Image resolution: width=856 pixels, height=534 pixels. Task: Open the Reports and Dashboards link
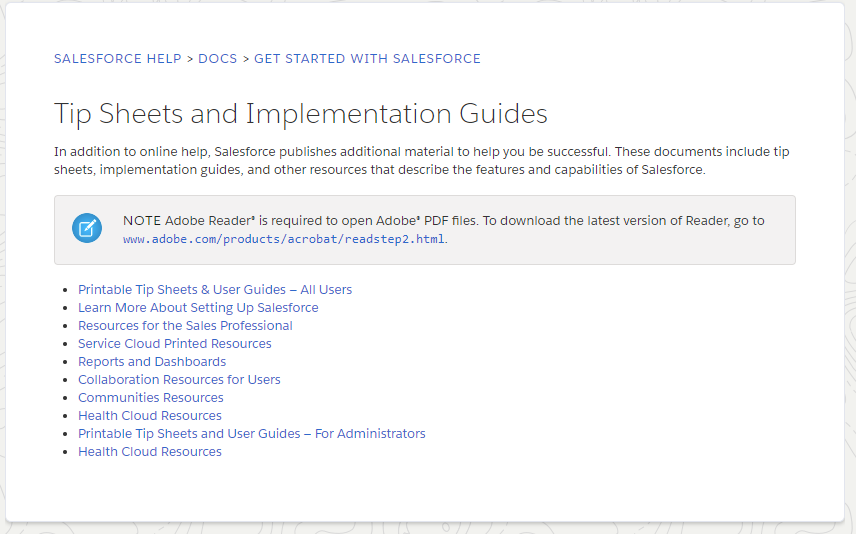152,361
